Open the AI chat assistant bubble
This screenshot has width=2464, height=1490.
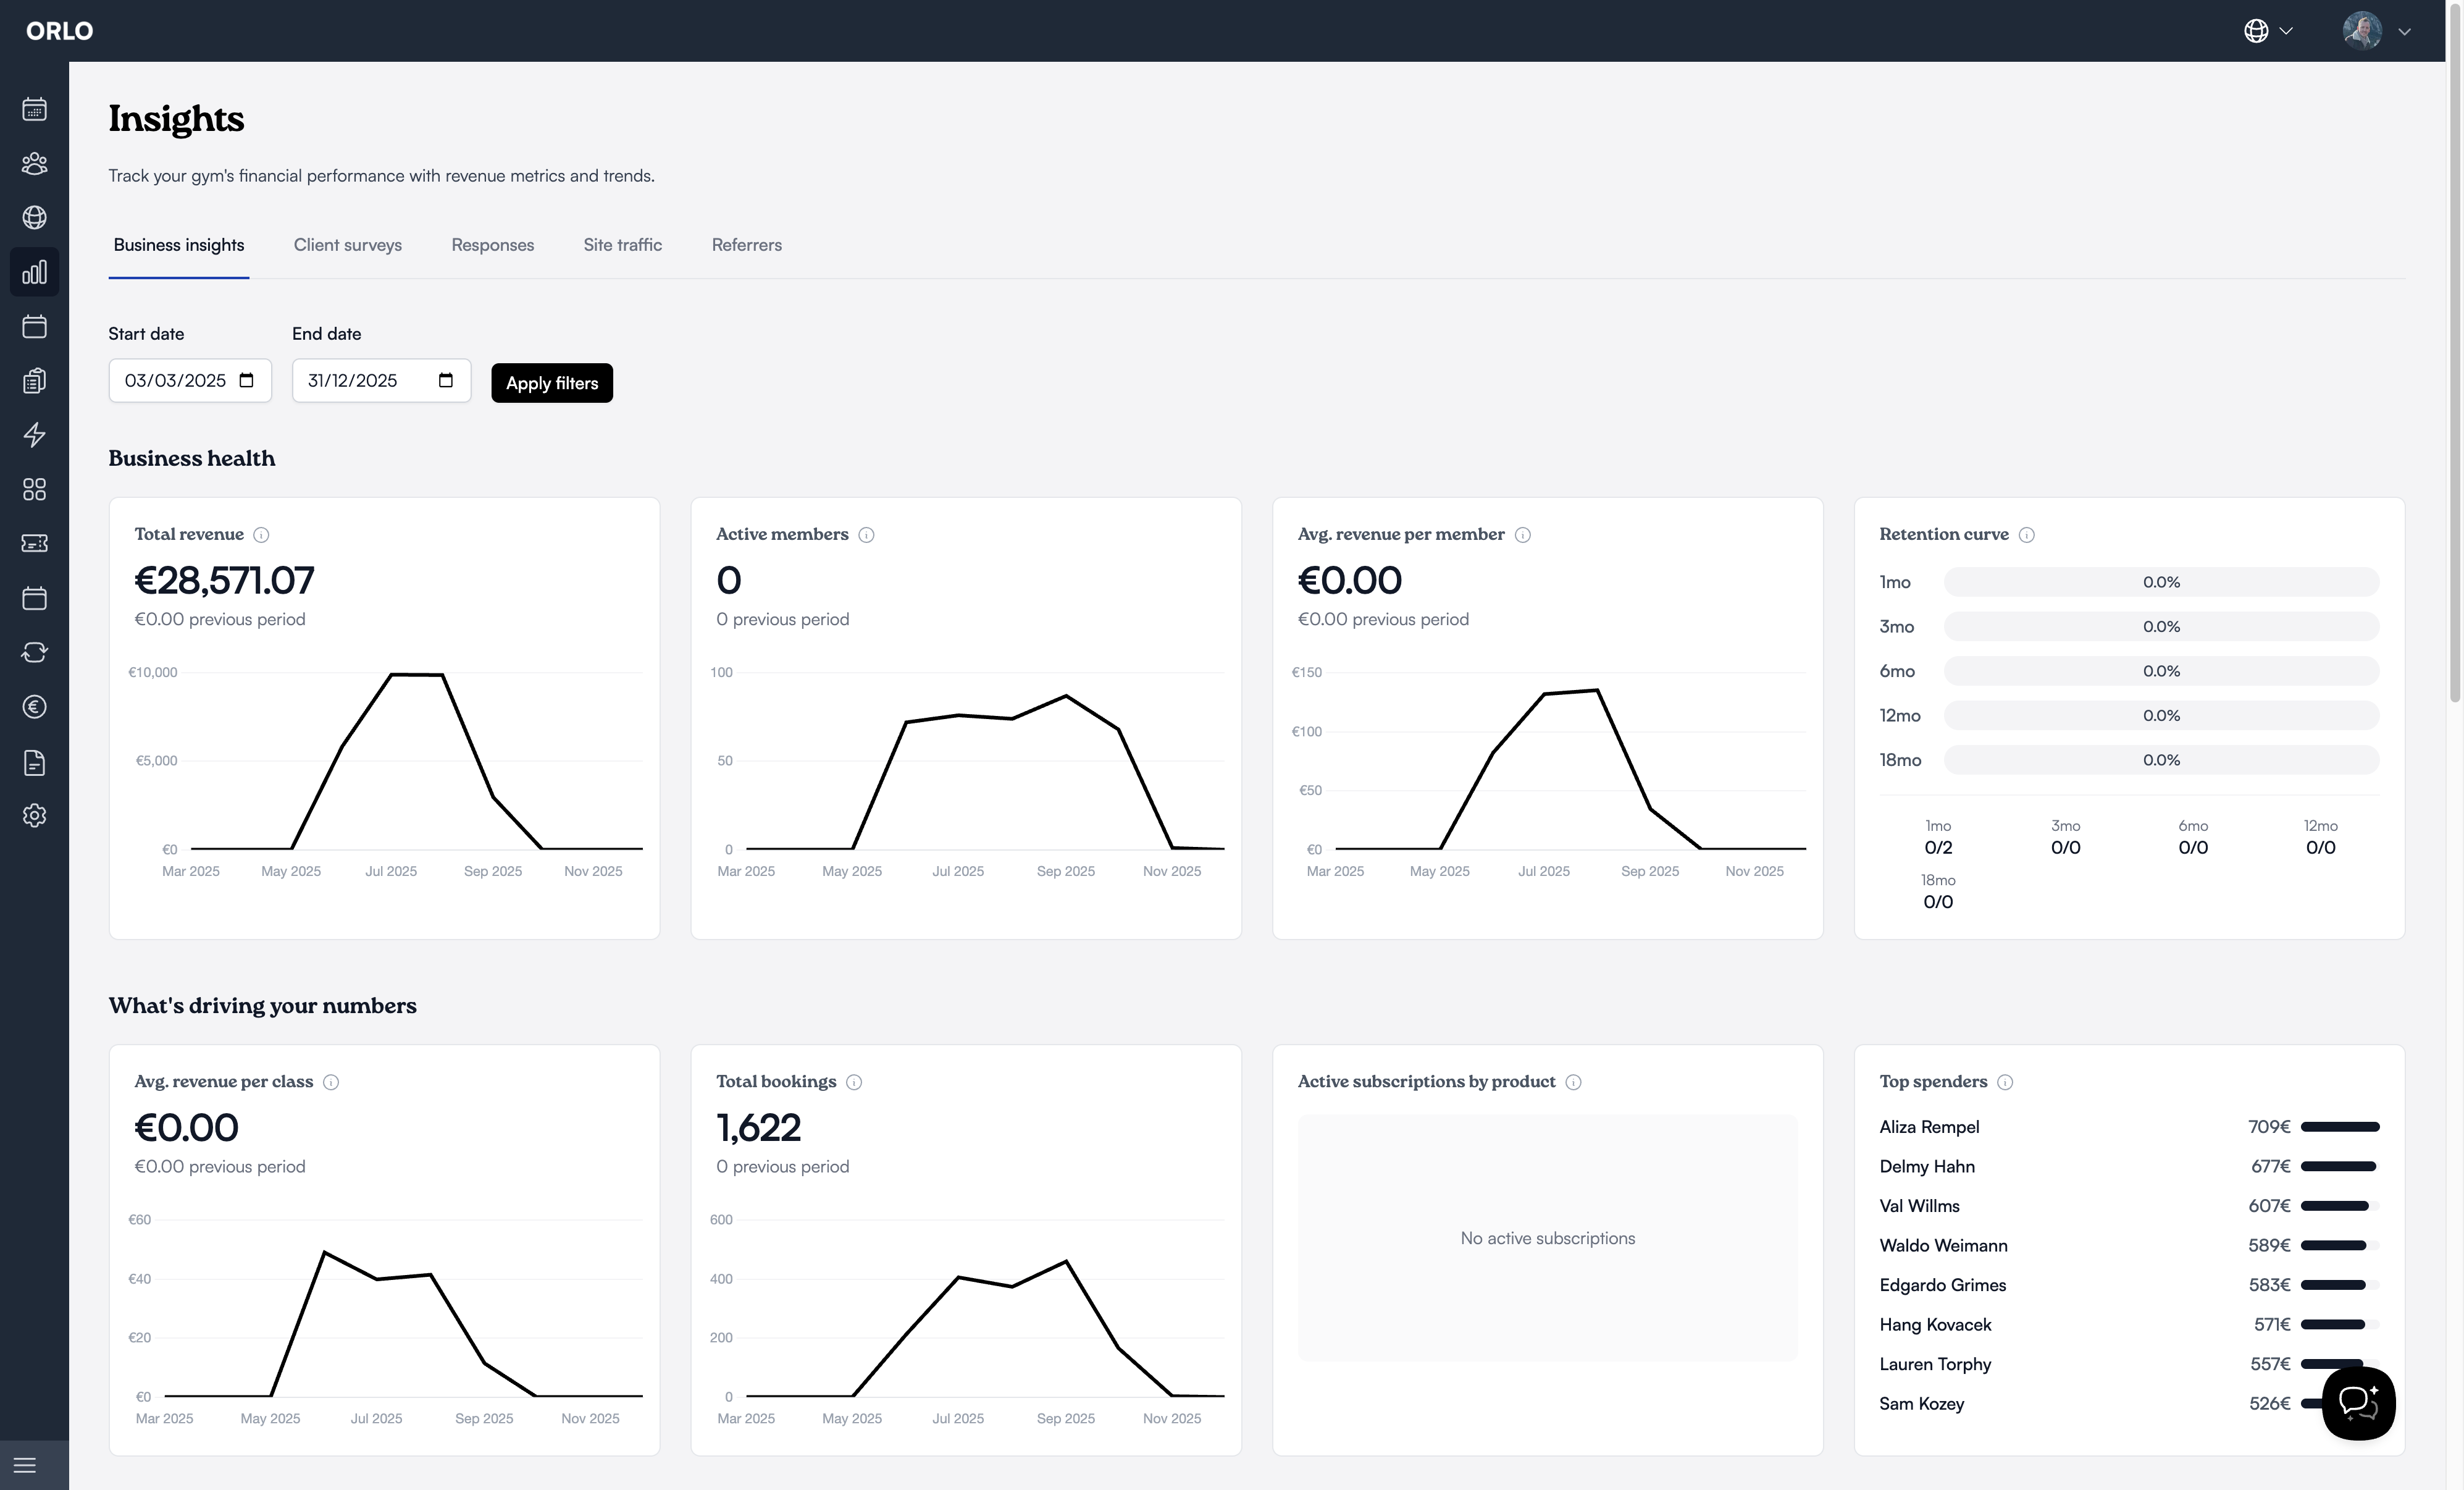(x=2358, y=1403)
